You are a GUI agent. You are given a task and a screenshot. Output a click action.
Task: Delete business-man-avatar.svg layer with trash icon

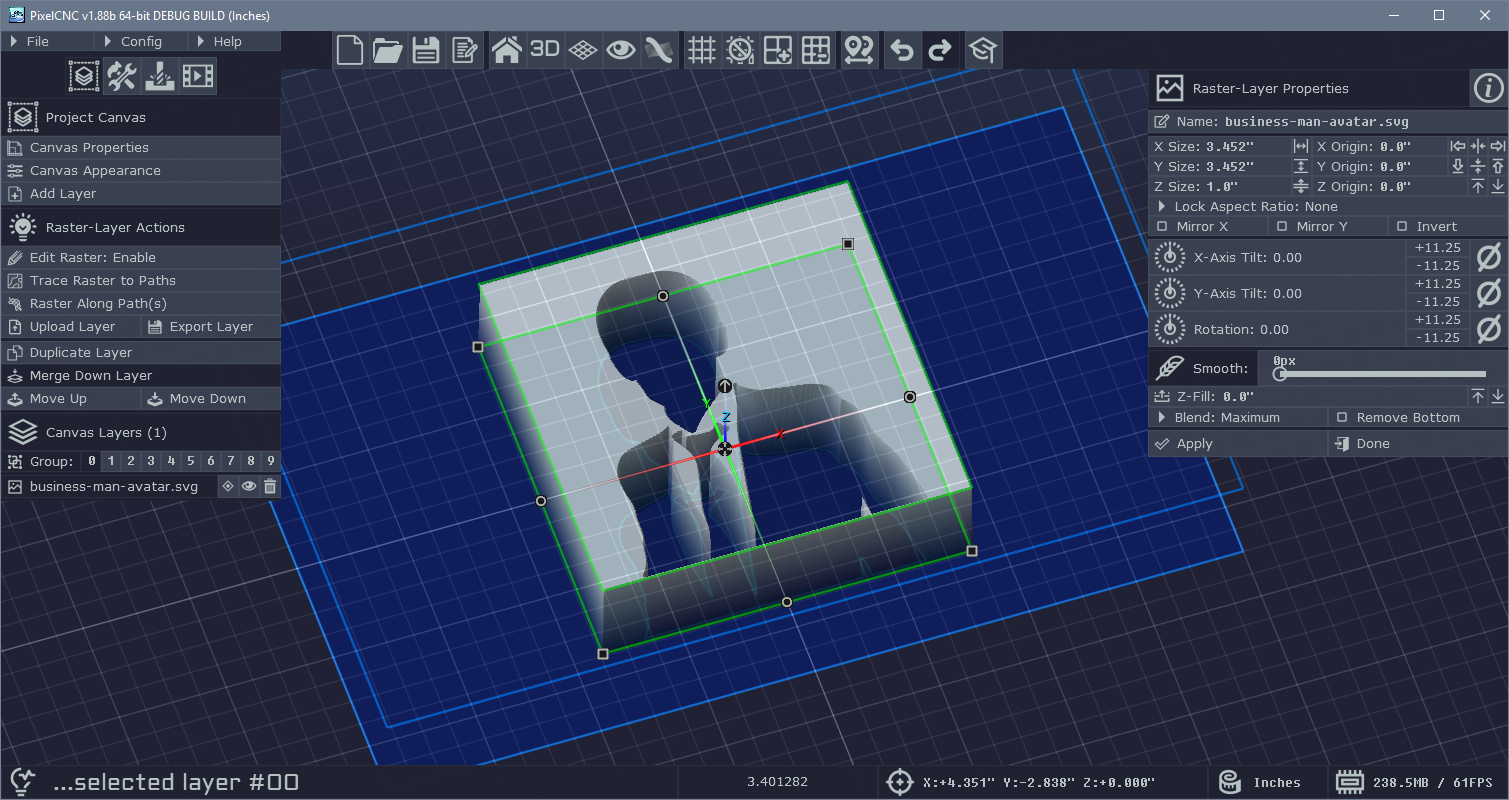click(270, 487)
